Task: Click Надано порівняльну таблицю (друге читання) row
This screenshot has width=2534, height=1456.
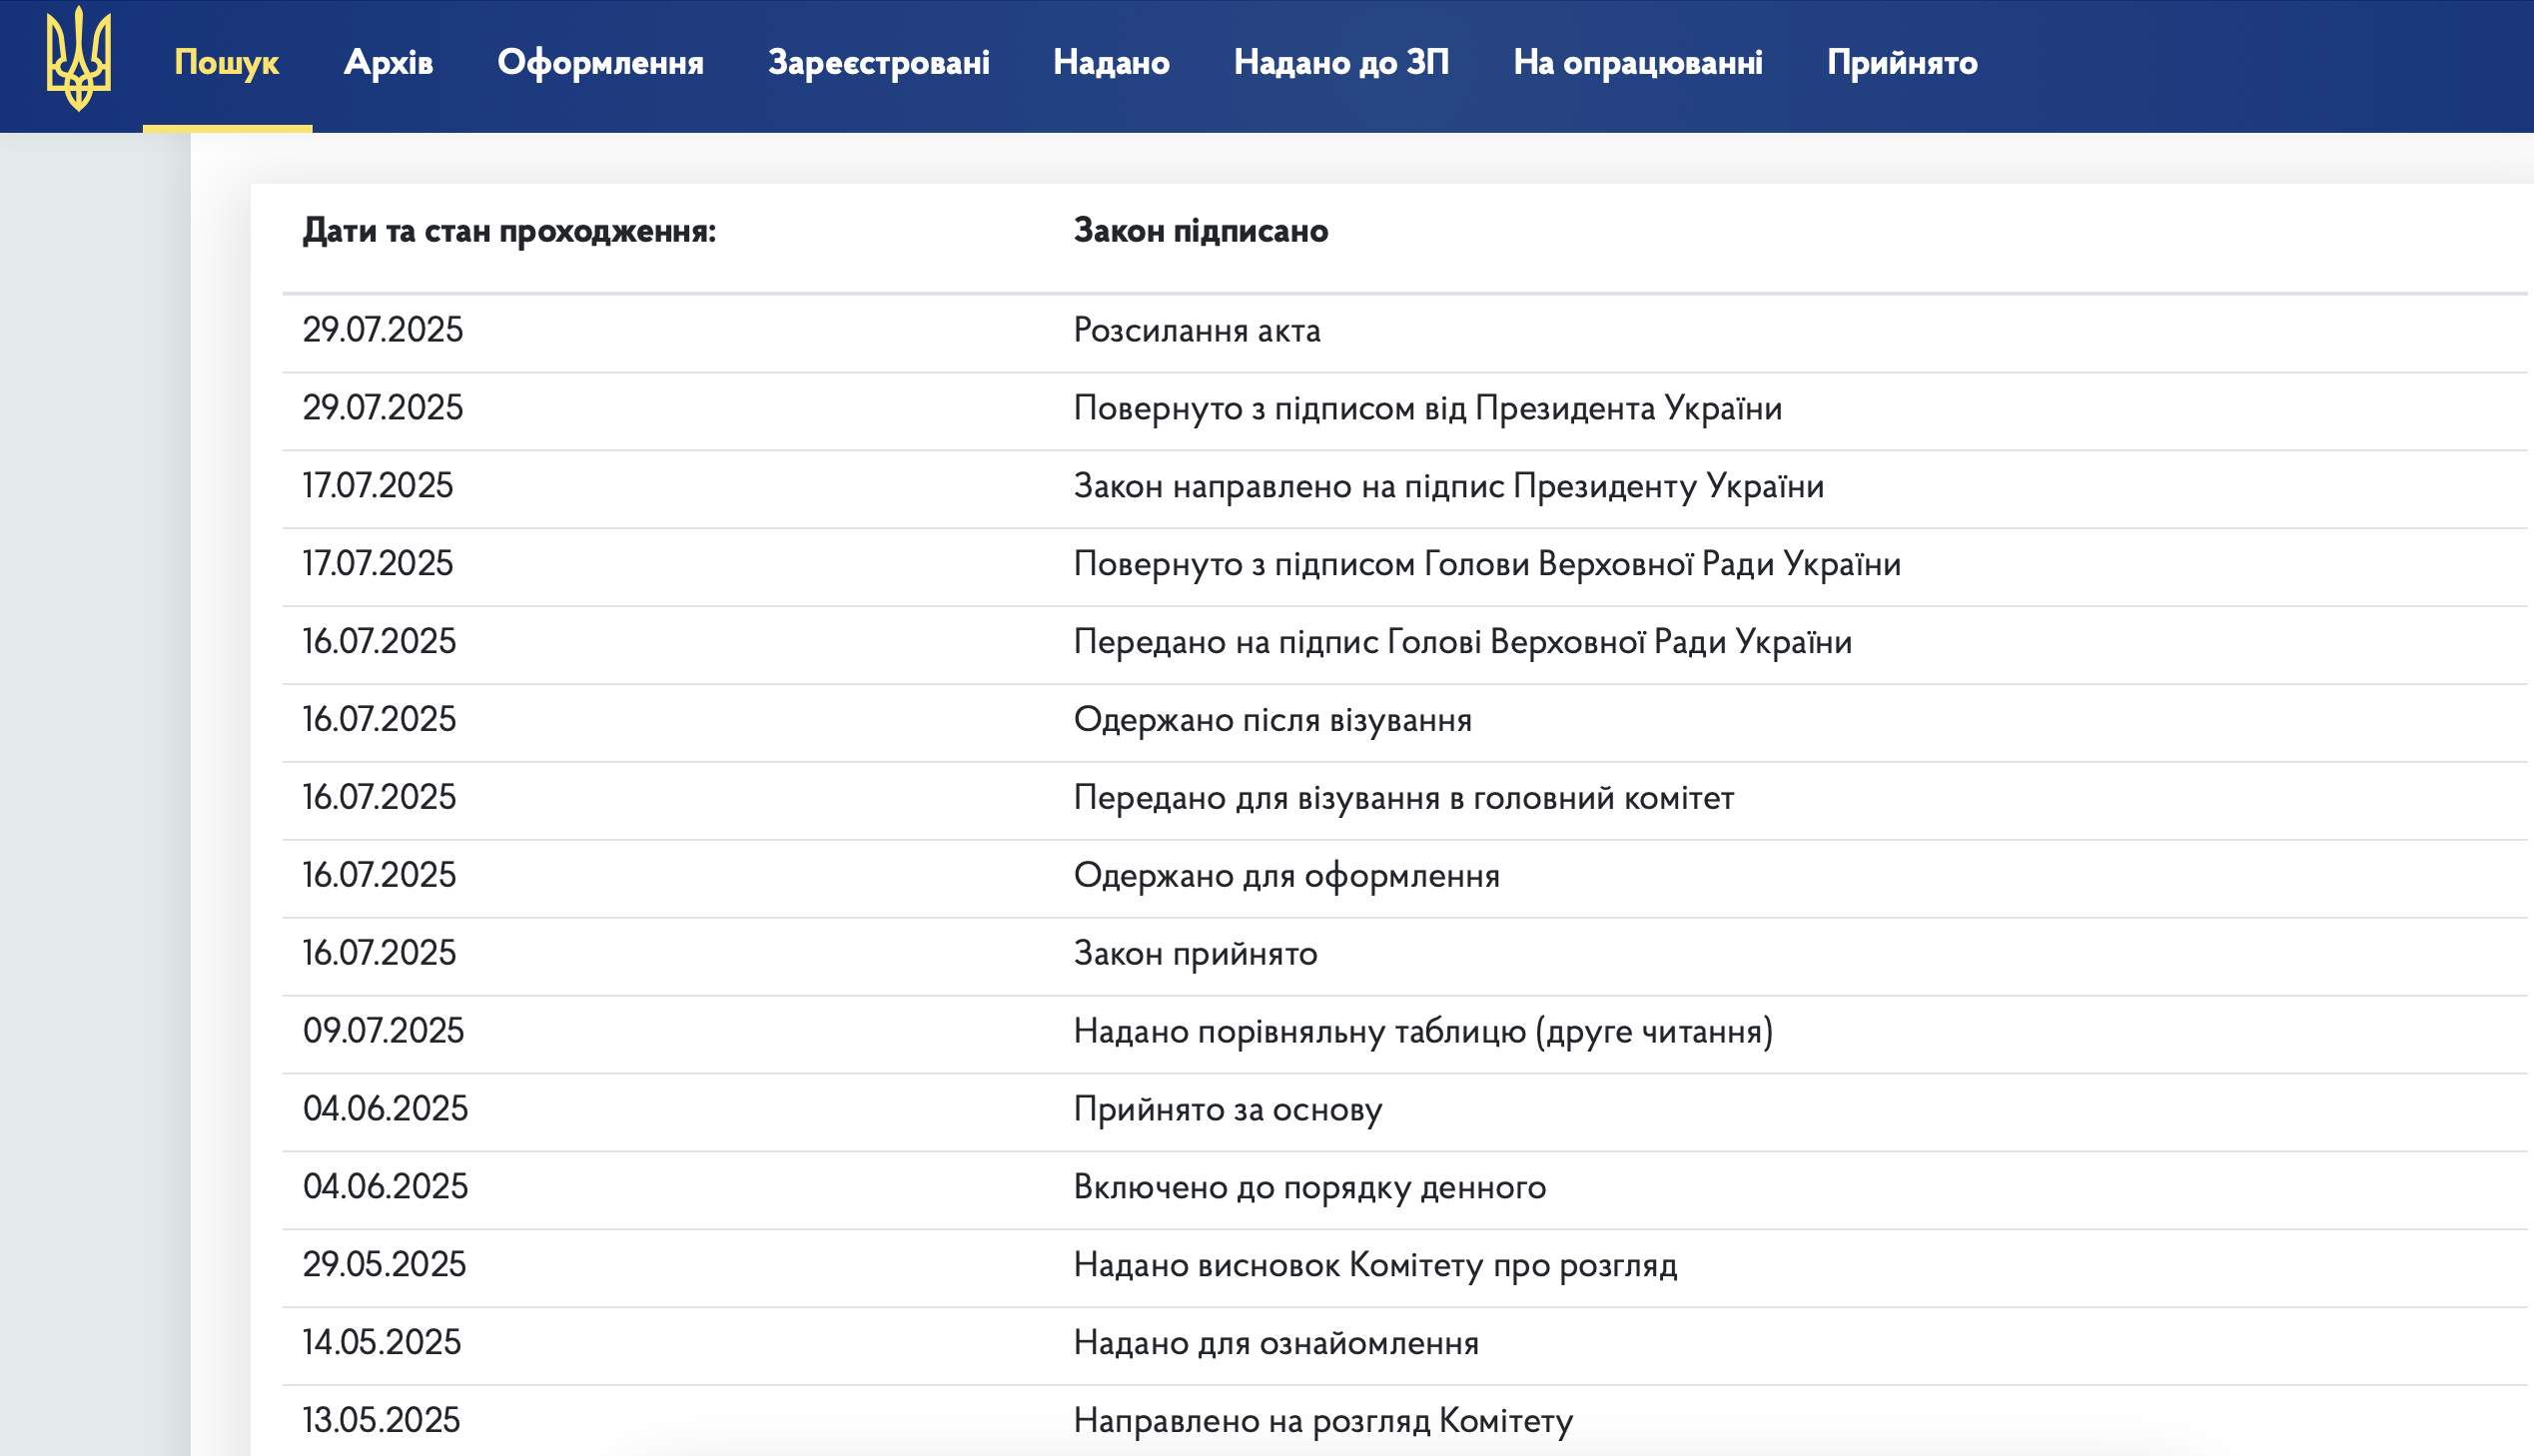Action: pyautogui.click(x=1422, y=1031)
